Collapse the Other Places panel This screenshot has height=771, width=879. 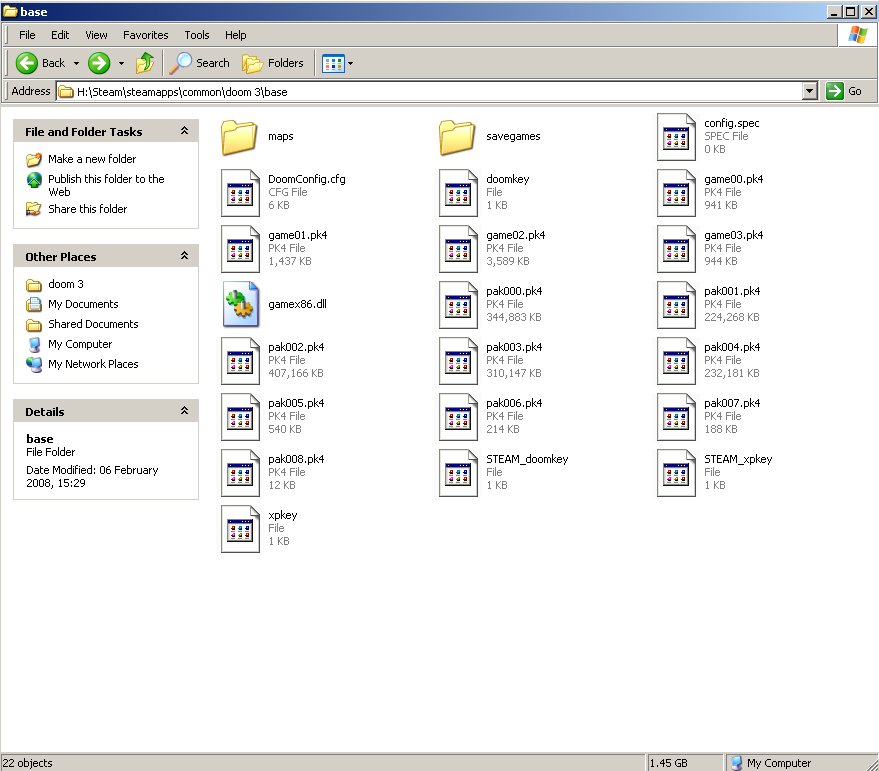(184, 256)
